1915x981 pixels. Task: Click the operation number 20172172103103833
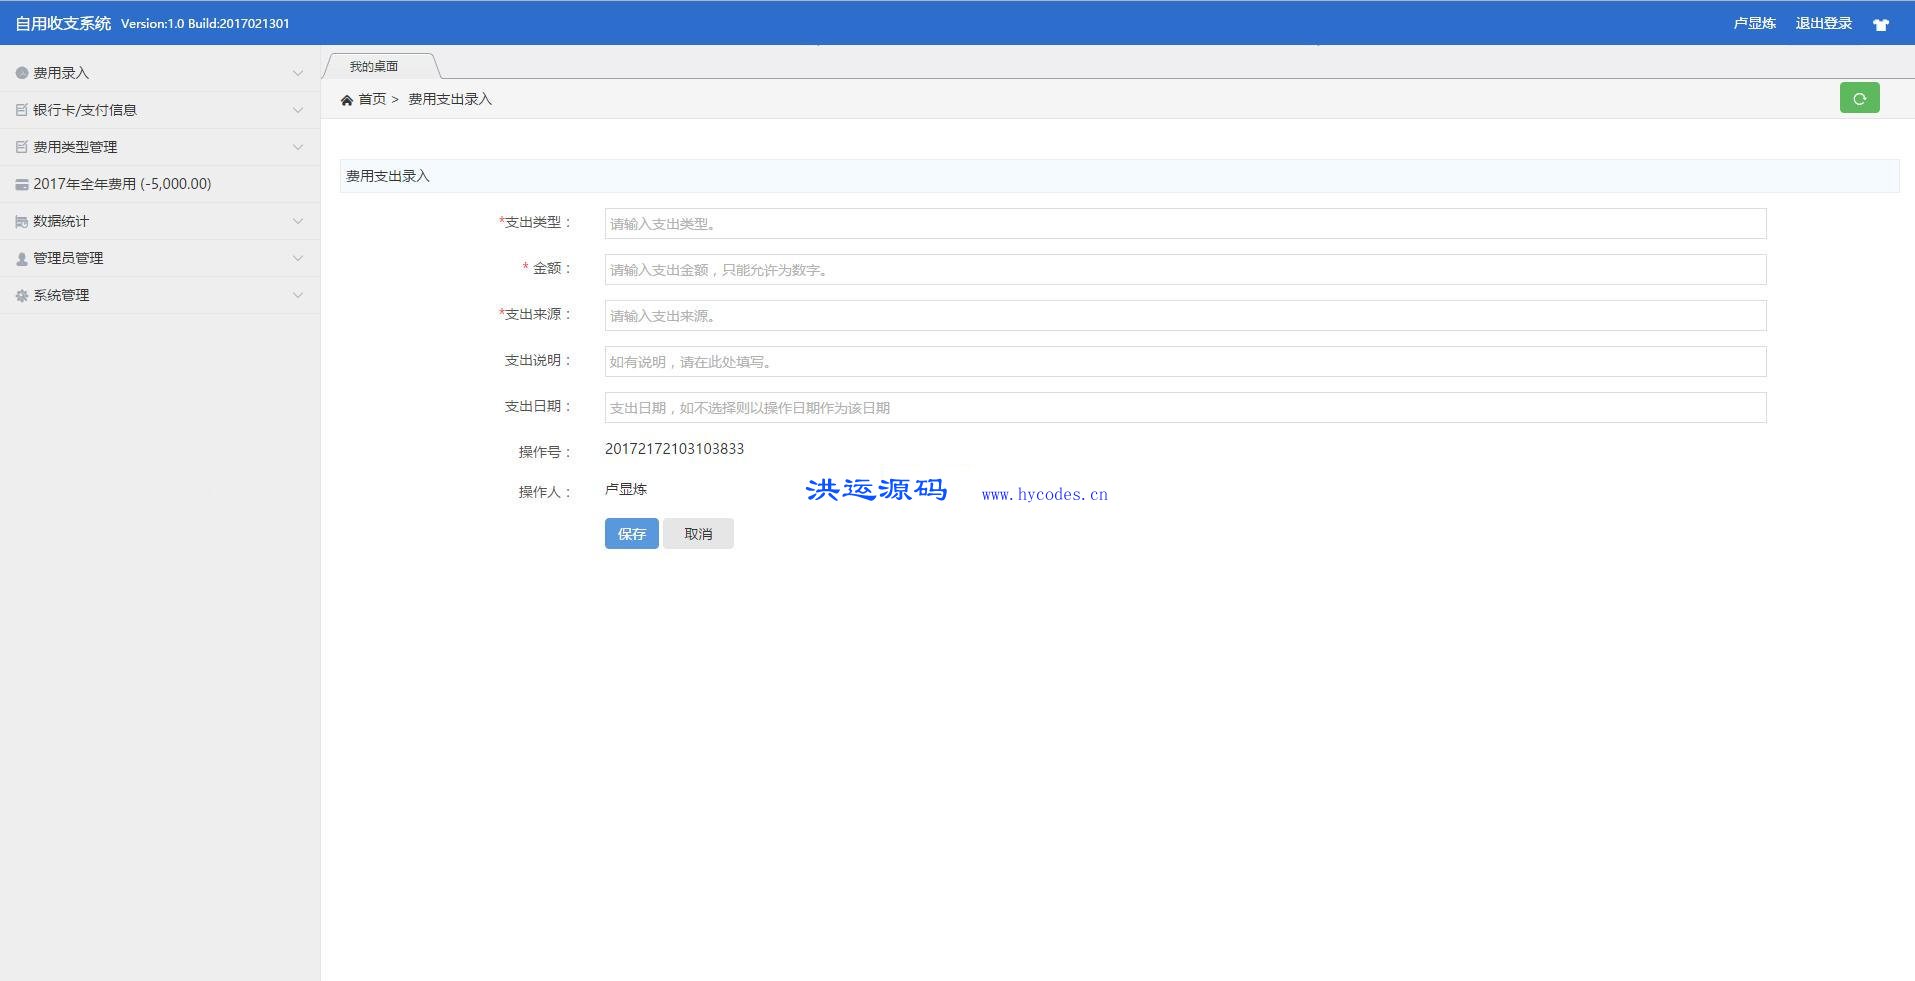tap(674, 449)
